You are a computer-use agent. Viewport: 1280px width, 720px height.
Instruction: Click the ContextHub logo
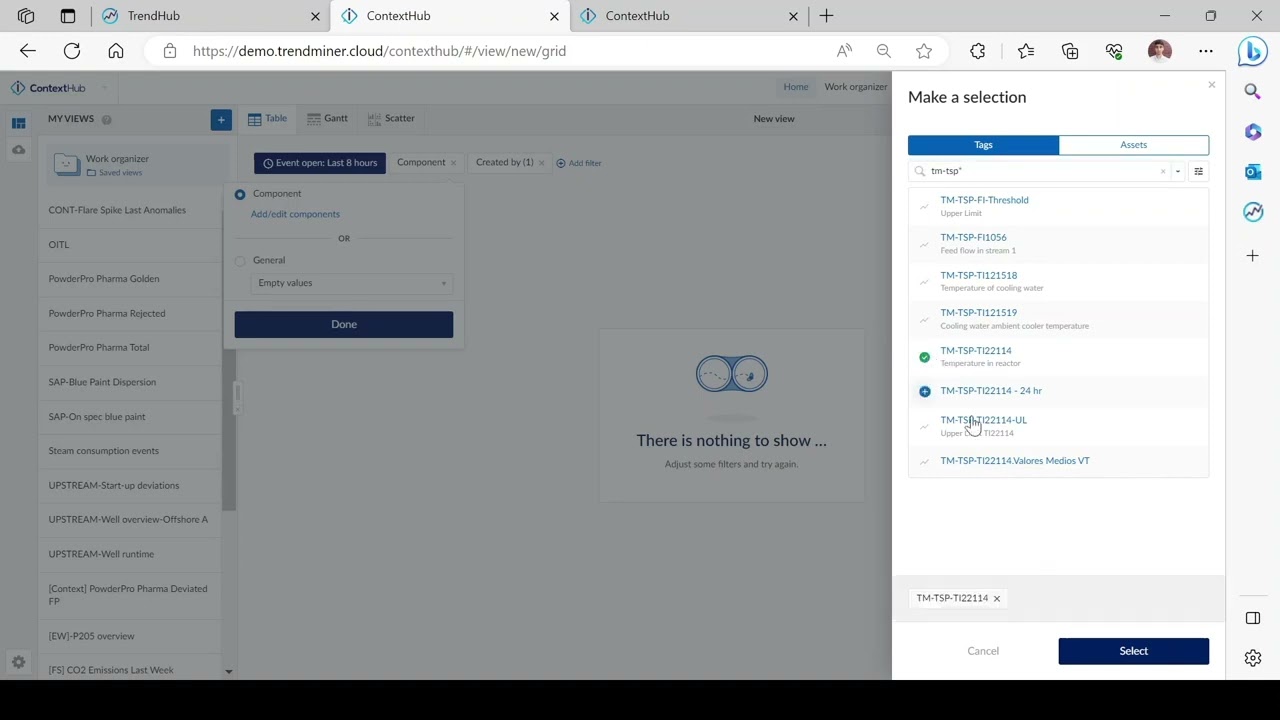tap(48, 88)
